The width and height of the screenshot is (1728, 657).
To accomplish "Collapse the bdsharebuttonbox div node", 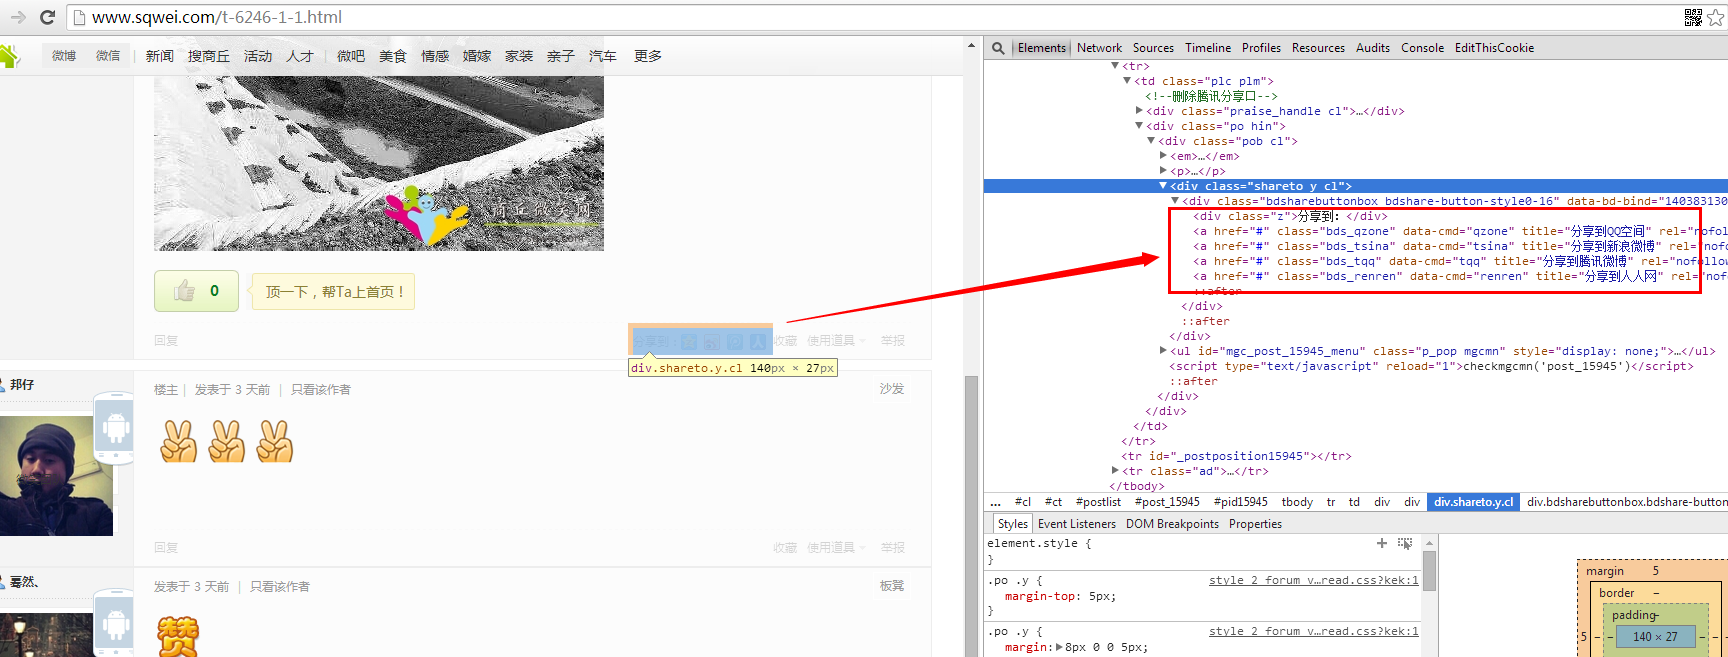I will coord(1175,201).
